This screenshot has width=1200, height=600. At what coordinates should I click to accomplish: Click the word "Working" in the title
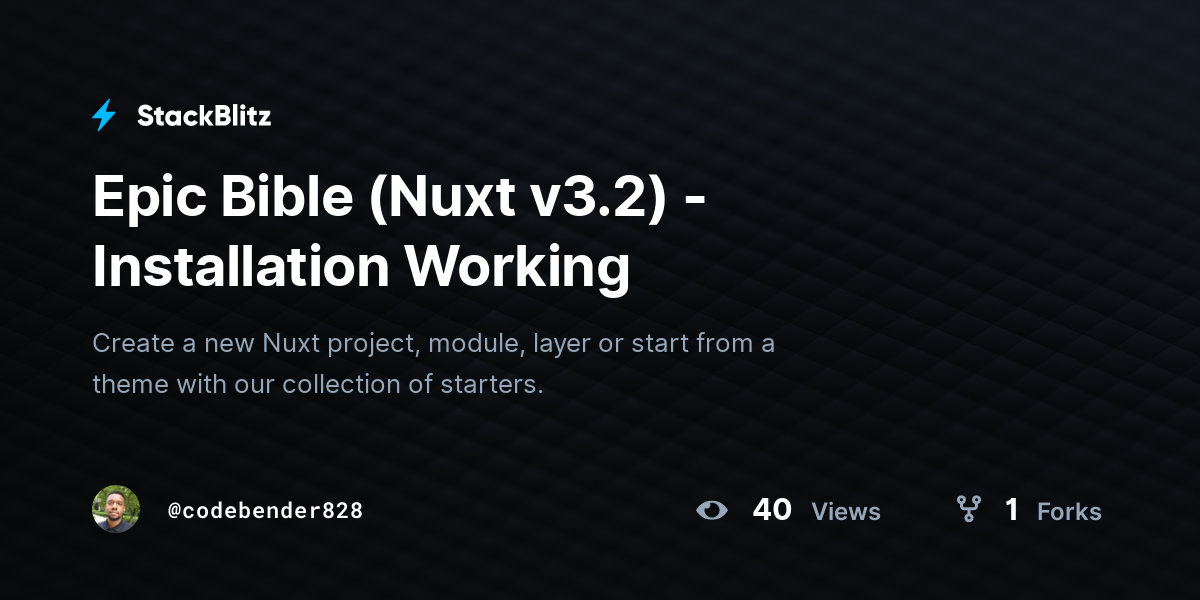click(x=517, y=268)
